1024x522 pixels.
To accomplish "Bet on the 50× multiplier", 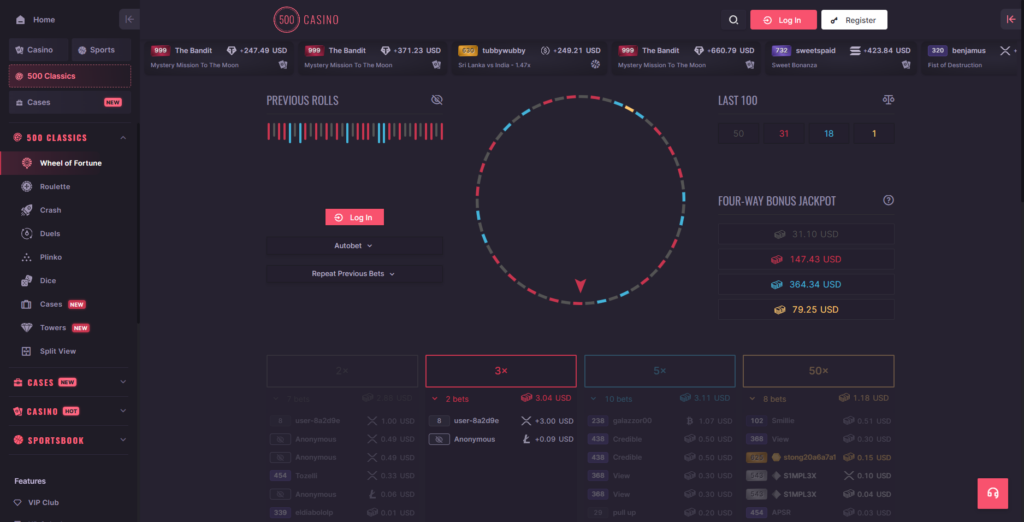I will [x=818, y=371].
